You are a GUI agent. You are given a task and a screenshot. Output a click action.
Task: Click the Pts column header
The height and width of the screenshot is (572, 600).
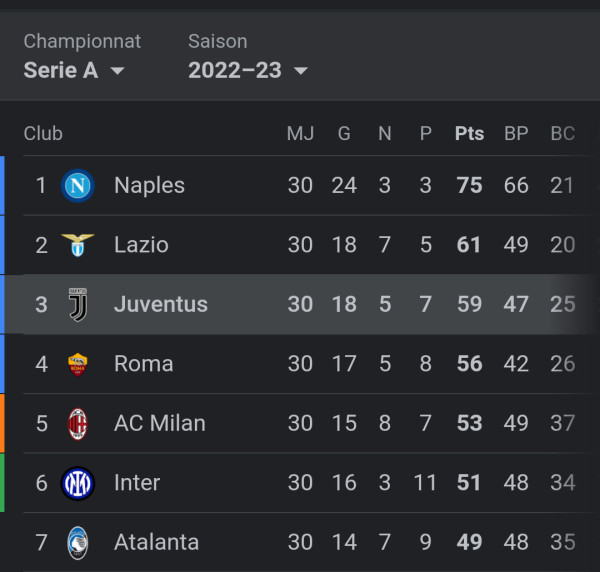tap(469, 133)
